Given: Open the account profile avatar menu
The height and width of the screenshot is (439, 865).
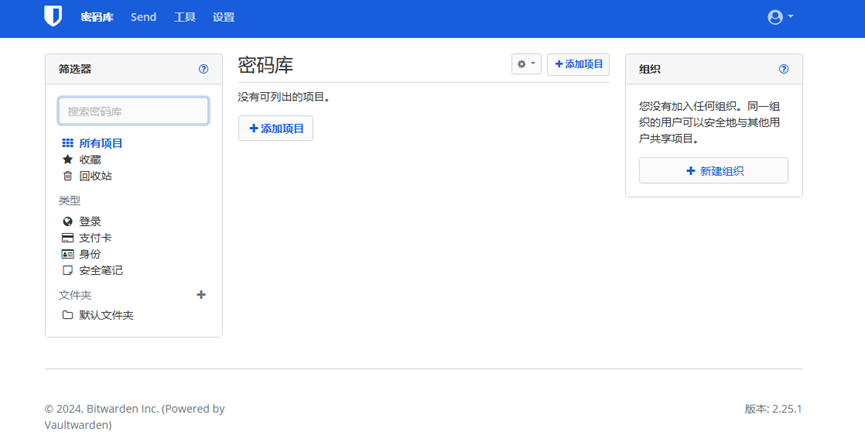Looking at the screenshot, I should coord(779,17).
